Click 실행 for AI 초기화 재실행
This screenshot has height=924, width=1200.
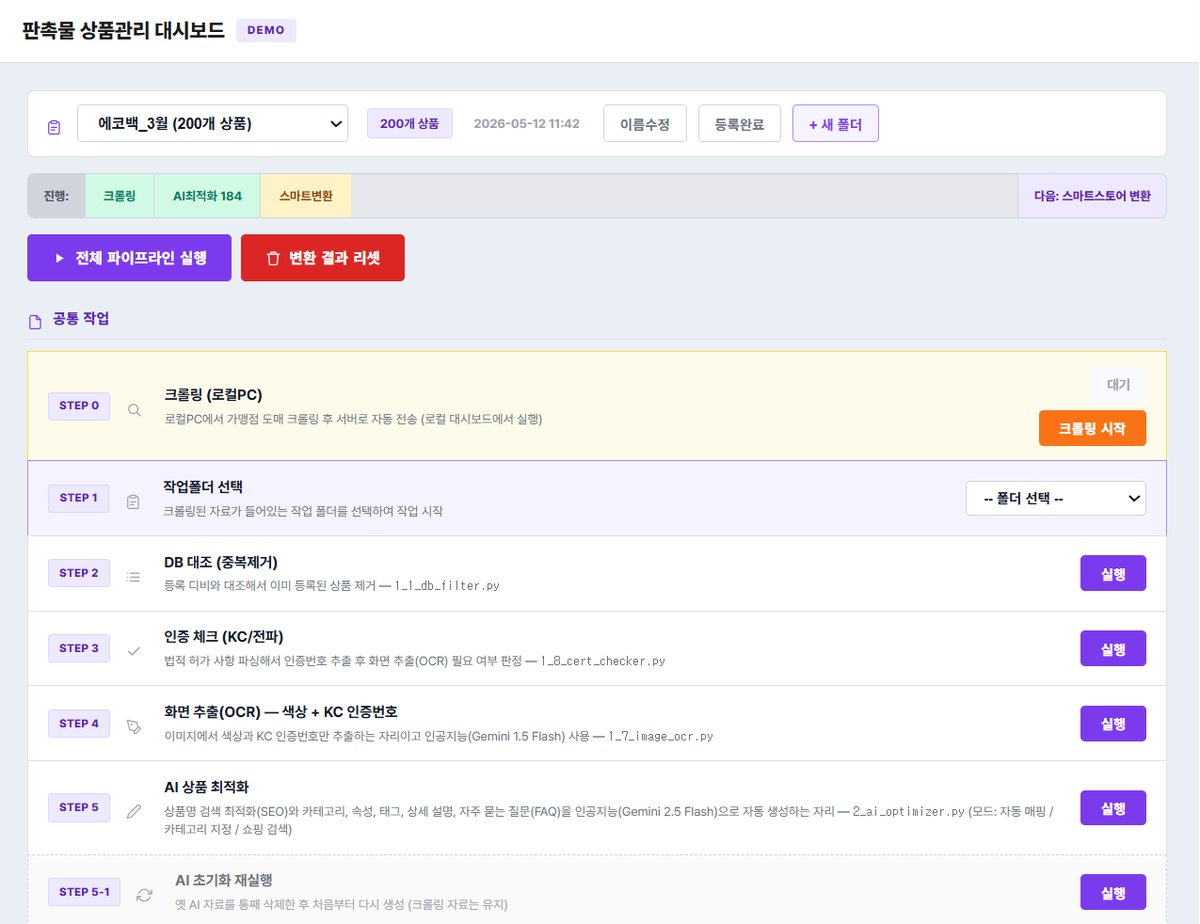[1113, 892]
